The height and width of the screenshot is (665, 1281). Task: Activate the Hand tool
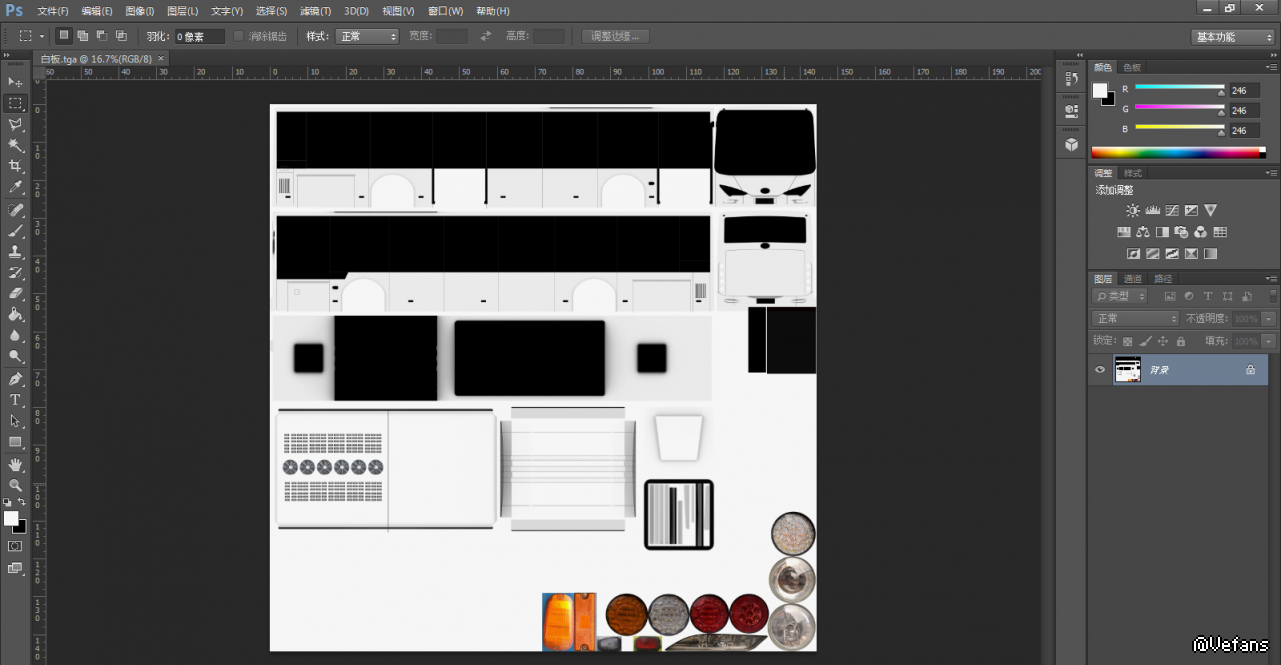point(15,465)
